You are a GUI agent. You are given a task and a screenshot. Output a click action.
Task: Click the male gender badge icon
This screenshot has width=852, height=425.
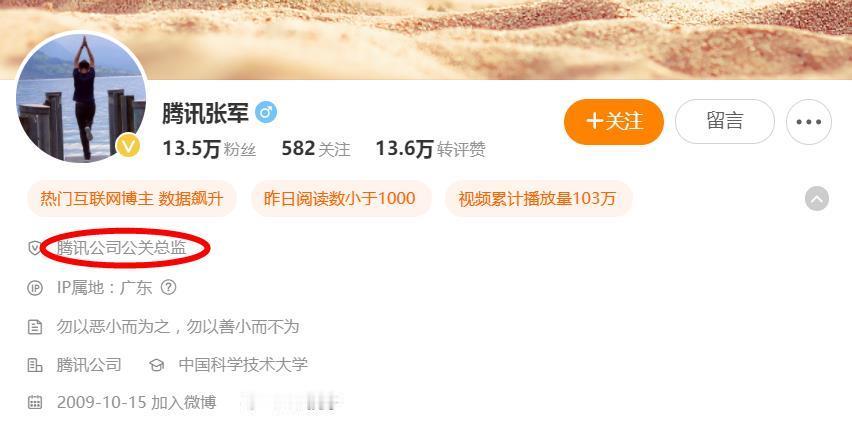[266, 112]
